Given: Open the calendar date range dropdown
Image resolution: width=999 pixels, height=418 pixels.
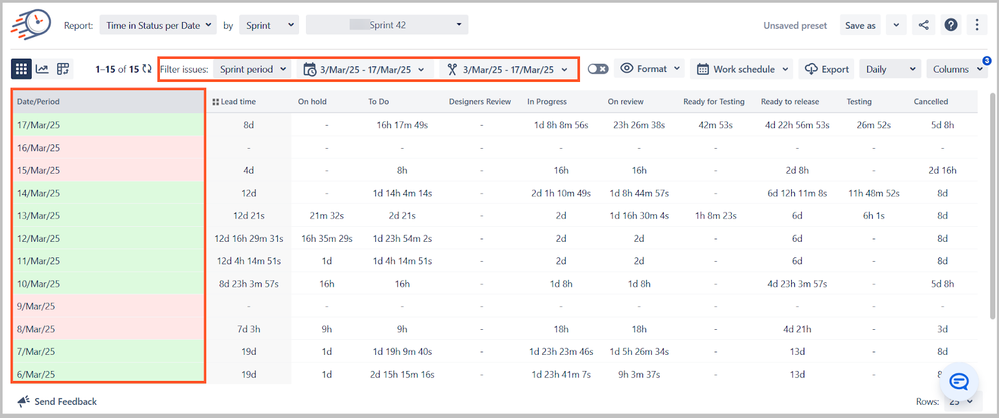Looking at the screenshot, I should 365,69.
